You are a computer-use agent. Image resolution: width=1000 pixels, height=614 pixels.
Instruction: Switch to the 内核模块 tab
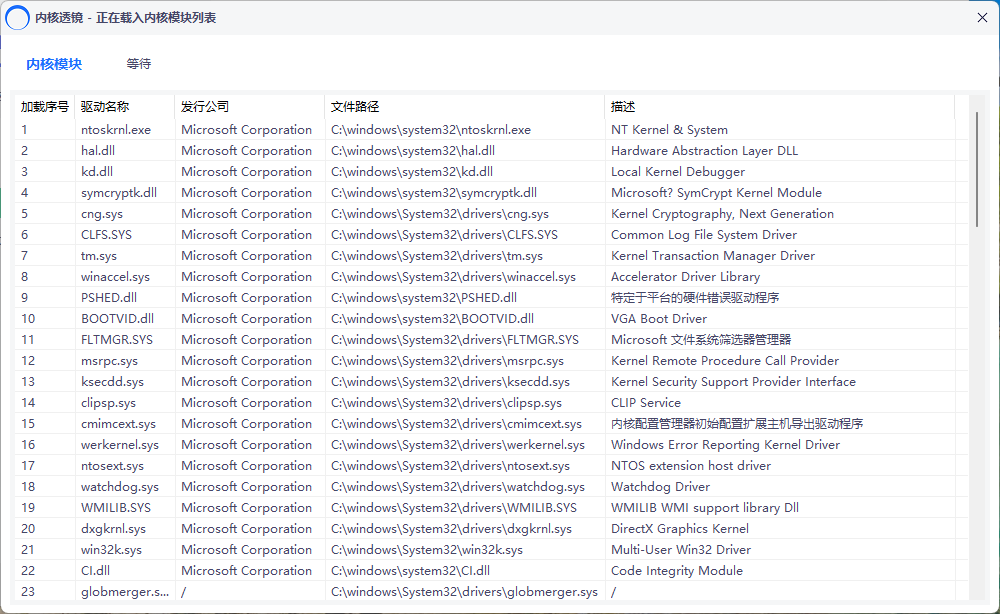[x=53, y=62]
